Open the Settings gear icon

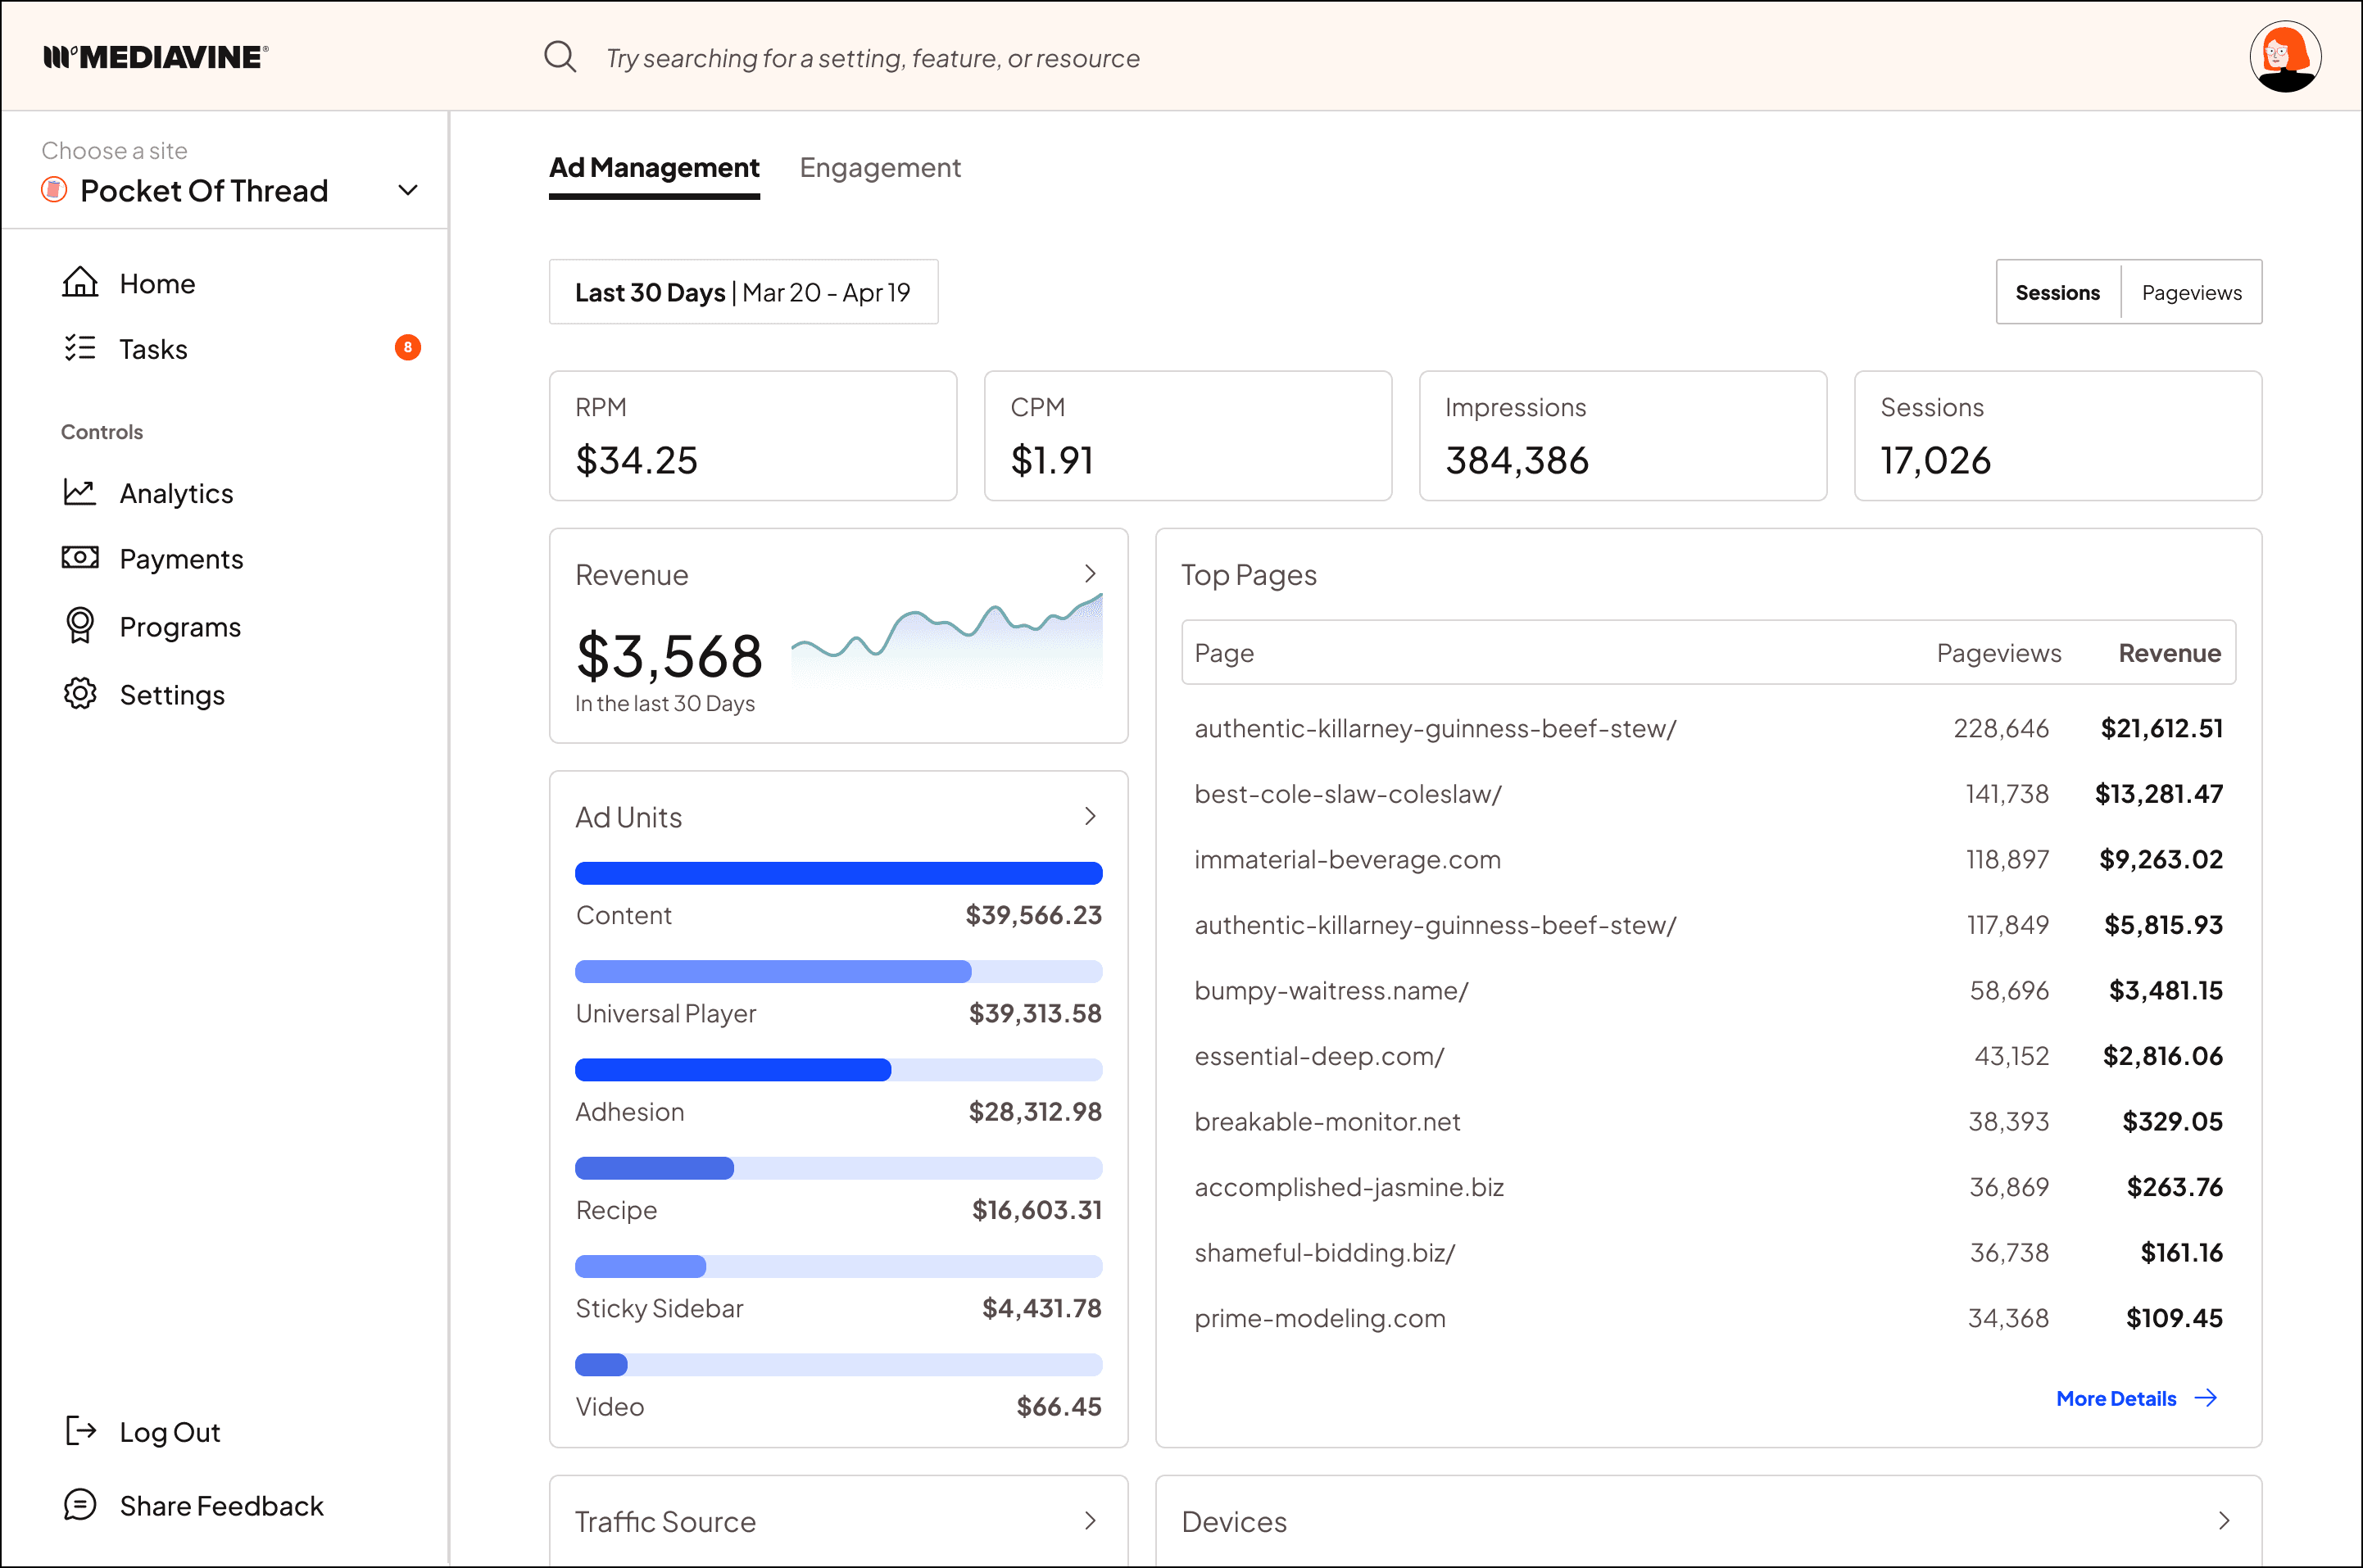[80, 694]
